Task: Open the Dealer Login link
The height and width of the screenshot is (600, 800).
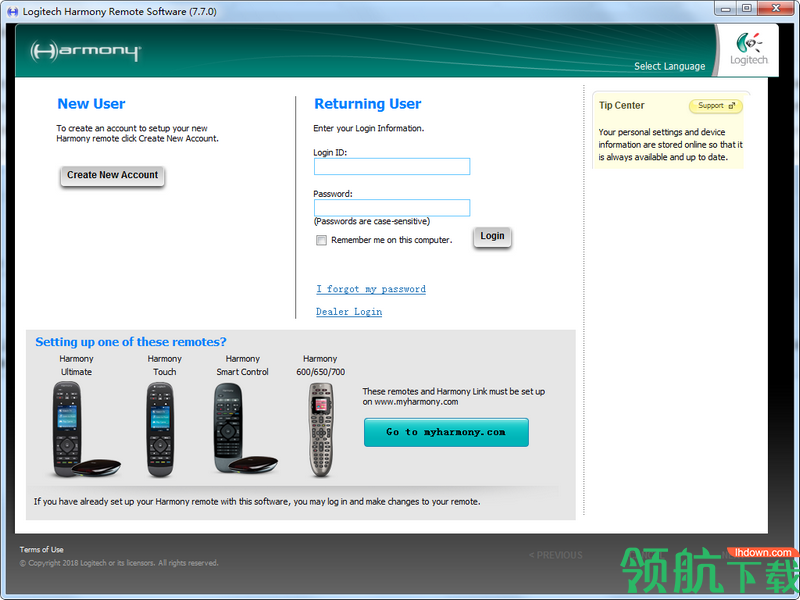Action: click(349, 311)
